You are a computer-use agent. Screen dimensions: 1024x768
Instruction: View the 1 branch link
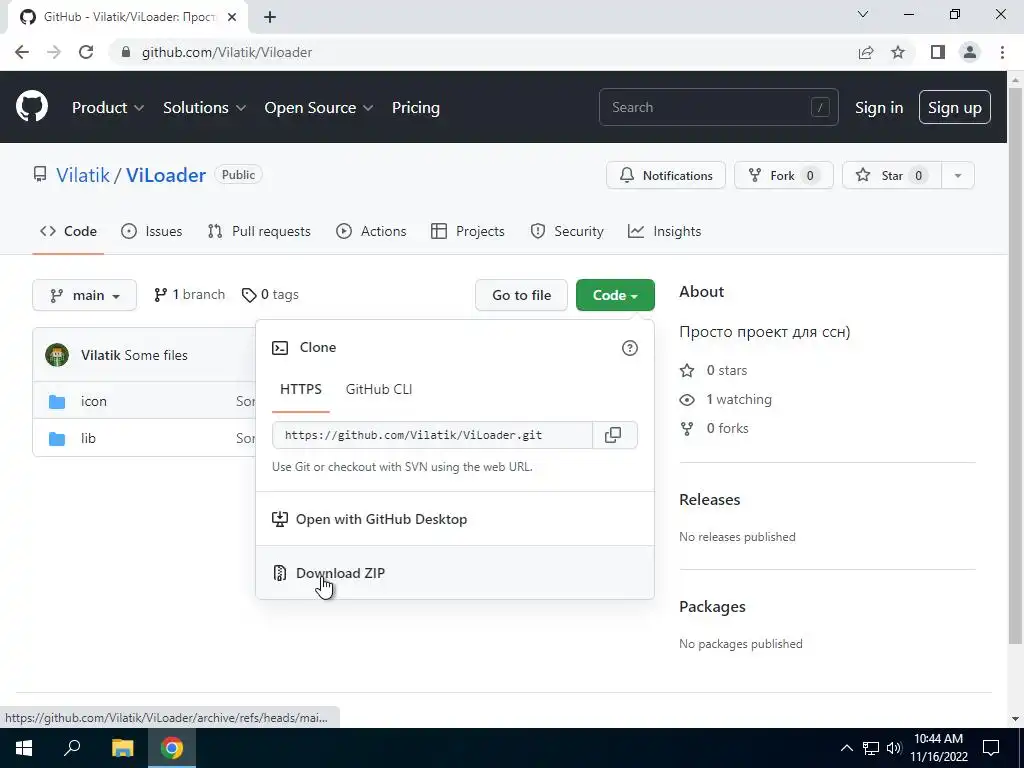[x=189, y=295]
